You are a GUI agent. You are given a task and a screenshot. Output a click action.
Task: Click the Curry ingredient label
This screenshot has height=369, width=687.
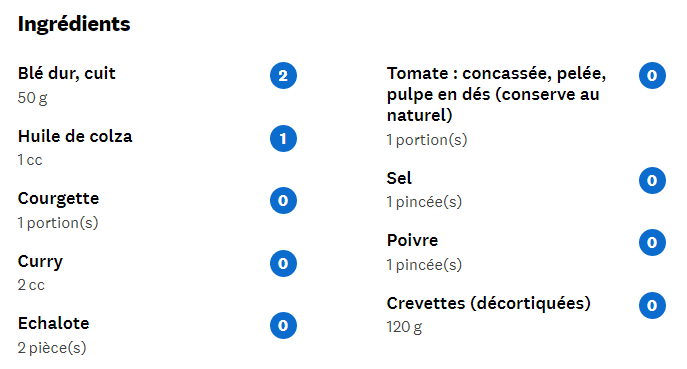tap(40, 262)
